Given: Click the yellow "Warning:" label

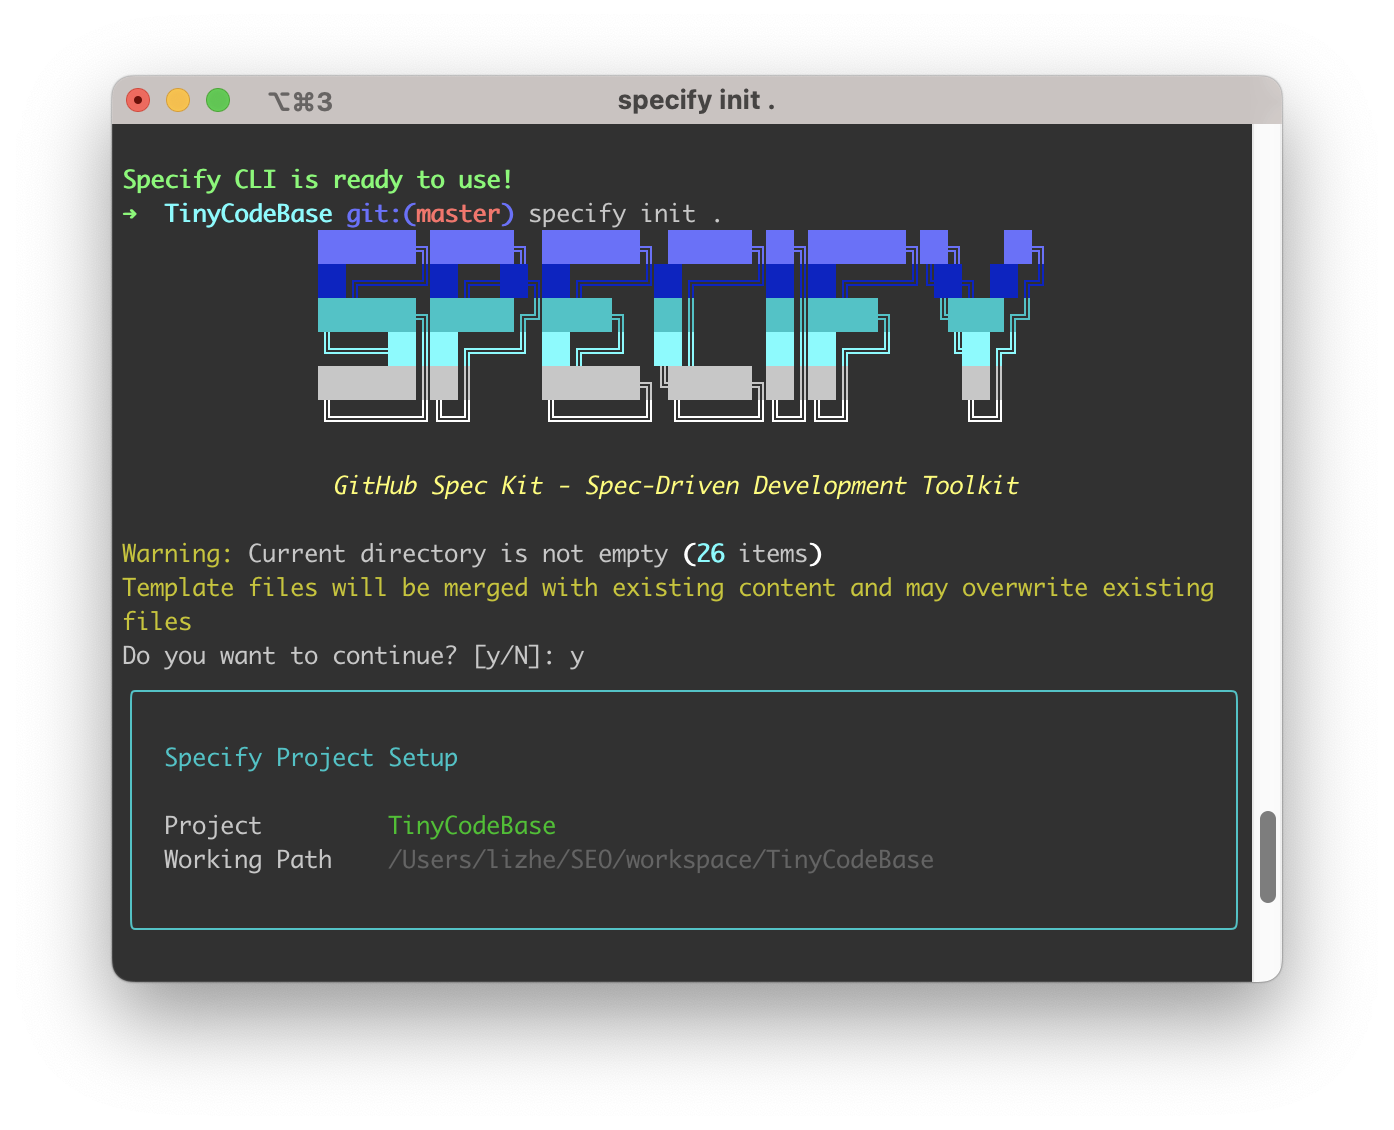Looking at the screenshot, I should click(x=177, y=554).
